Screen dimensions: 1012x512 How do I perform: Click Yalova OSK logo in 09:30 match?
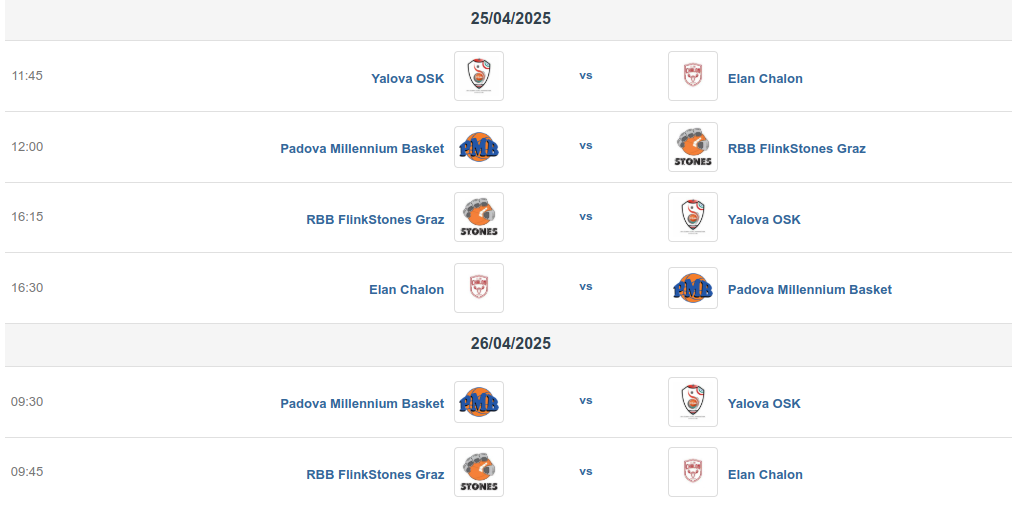693,402
